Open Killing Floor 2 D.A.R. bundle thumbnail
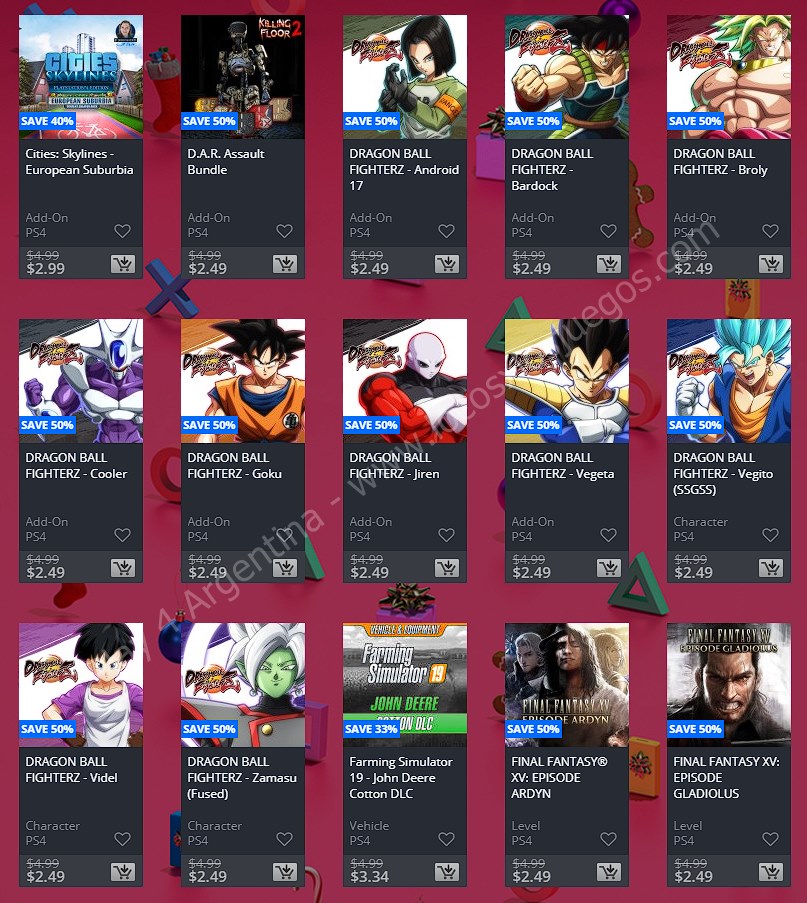Image resolution: width=807 pixels, height=903 pixels. (x=243, y=77)
